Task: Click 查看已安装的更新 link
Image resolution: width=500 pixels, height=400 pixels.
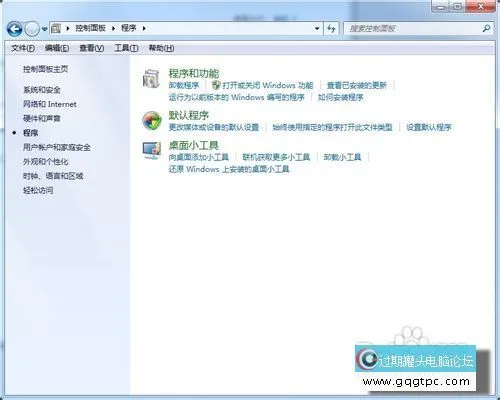Action: coord(357,86)
